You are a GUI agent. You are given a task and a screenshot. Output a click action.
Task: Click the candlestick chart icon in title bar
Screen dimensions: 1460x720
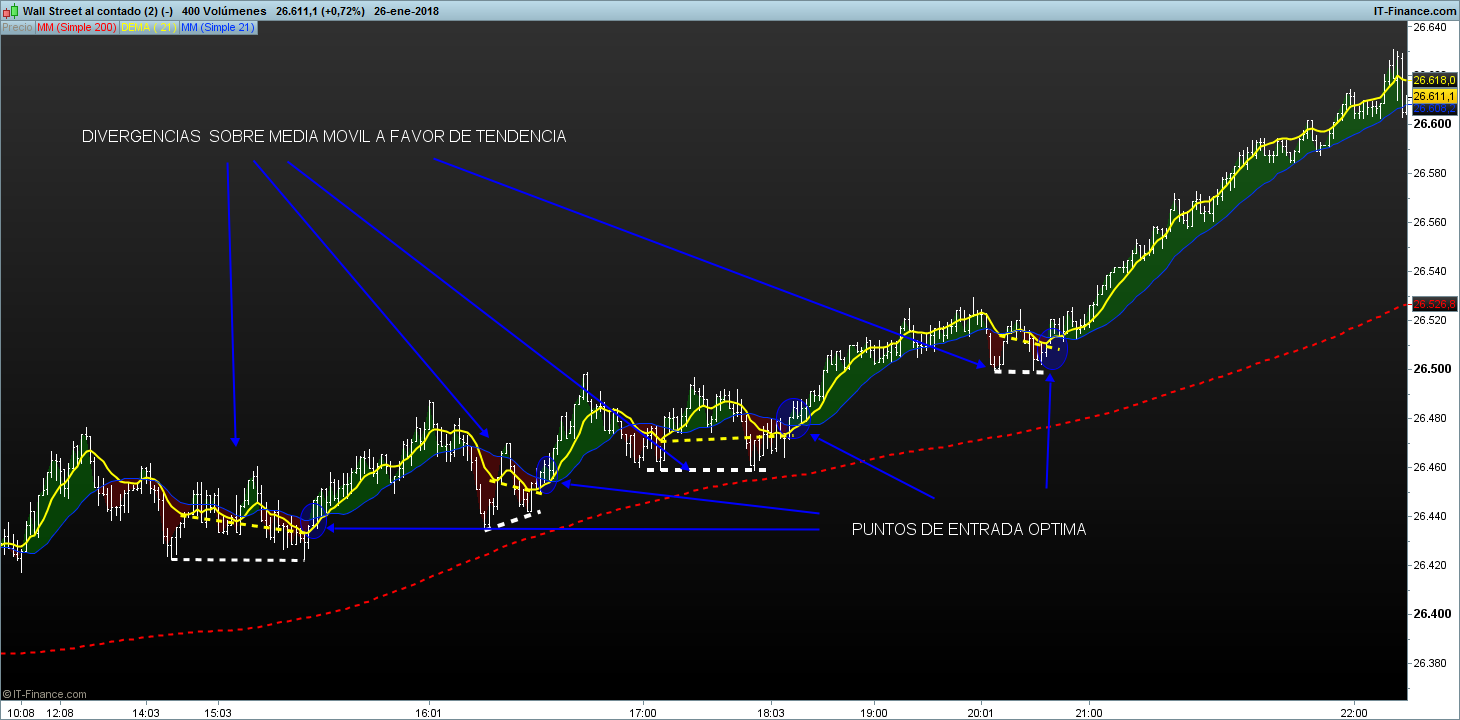click(x=10, y=10)
